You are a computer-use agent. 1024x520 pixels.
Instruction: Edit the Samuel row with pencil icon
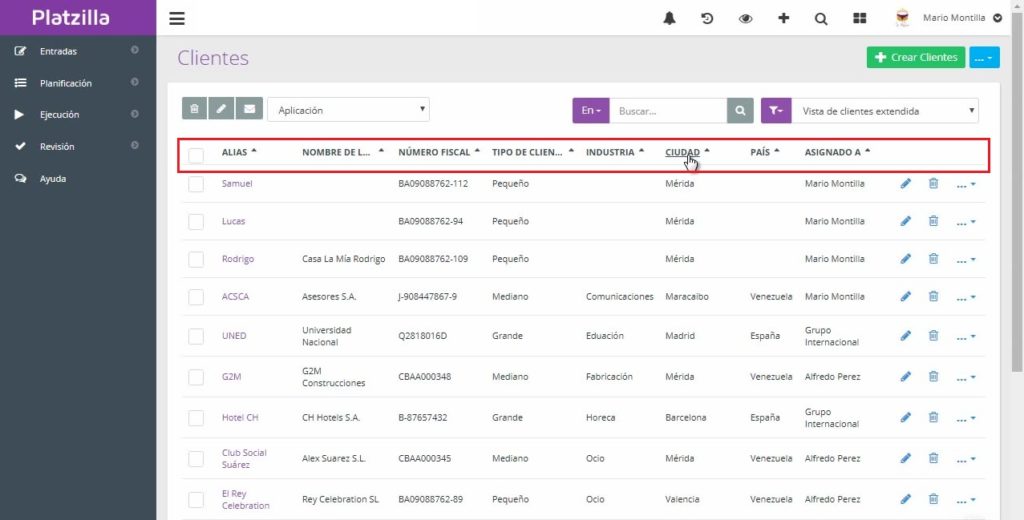(906, 184)
